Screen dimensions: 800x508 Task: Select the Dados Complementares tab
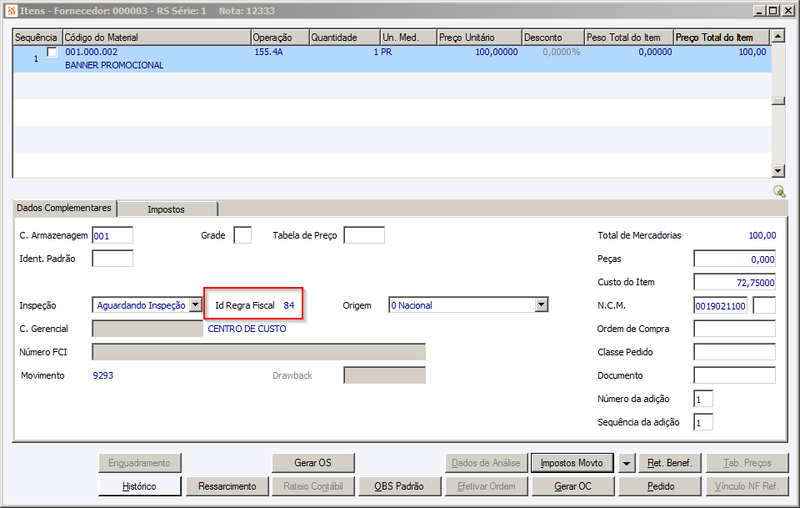pyautogui.click(x=64, y=208)
